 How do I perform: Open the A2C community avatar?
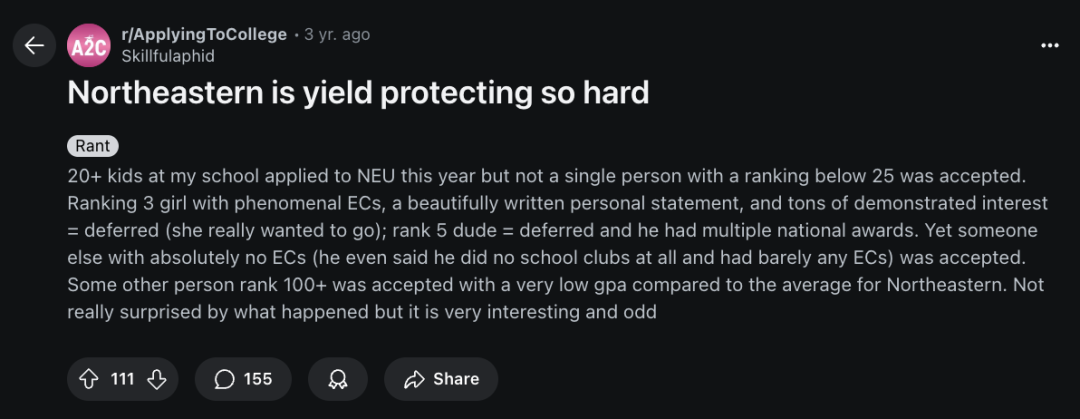pyautogui.click(x=88, y=45)
